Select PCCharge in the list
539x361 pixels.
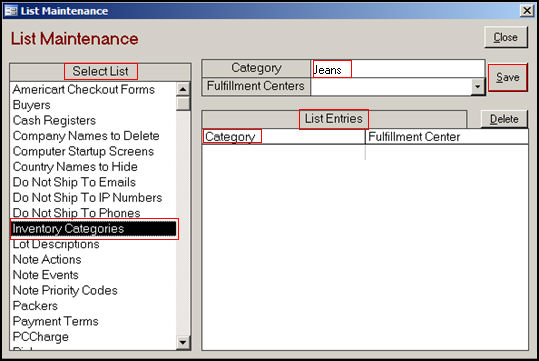coord(94,337)
